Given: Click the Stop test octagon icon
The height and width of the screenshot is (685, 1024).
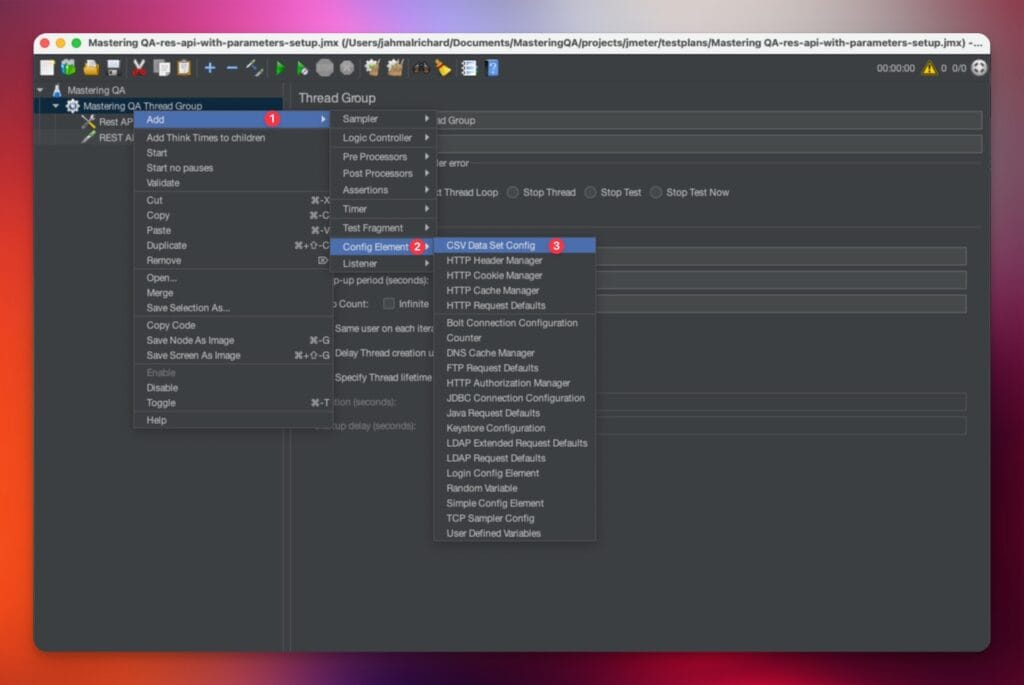Looking at the screenshot, I should 325,68.
